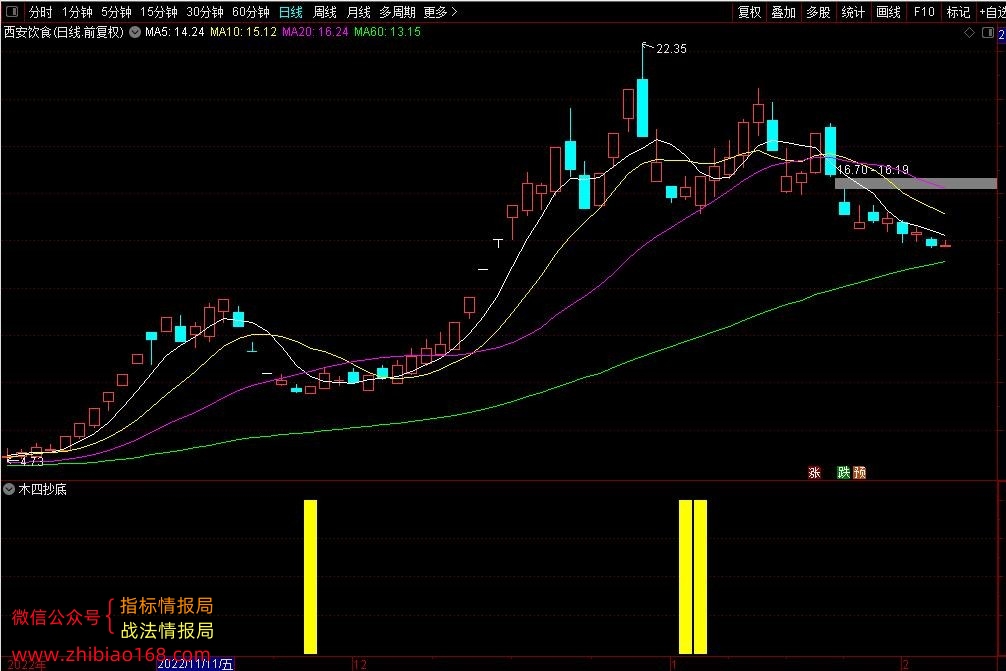Click the MA5: 14.24 indicator value
The height and width of the screenshot is (671, 1006).
coord(175,32)
